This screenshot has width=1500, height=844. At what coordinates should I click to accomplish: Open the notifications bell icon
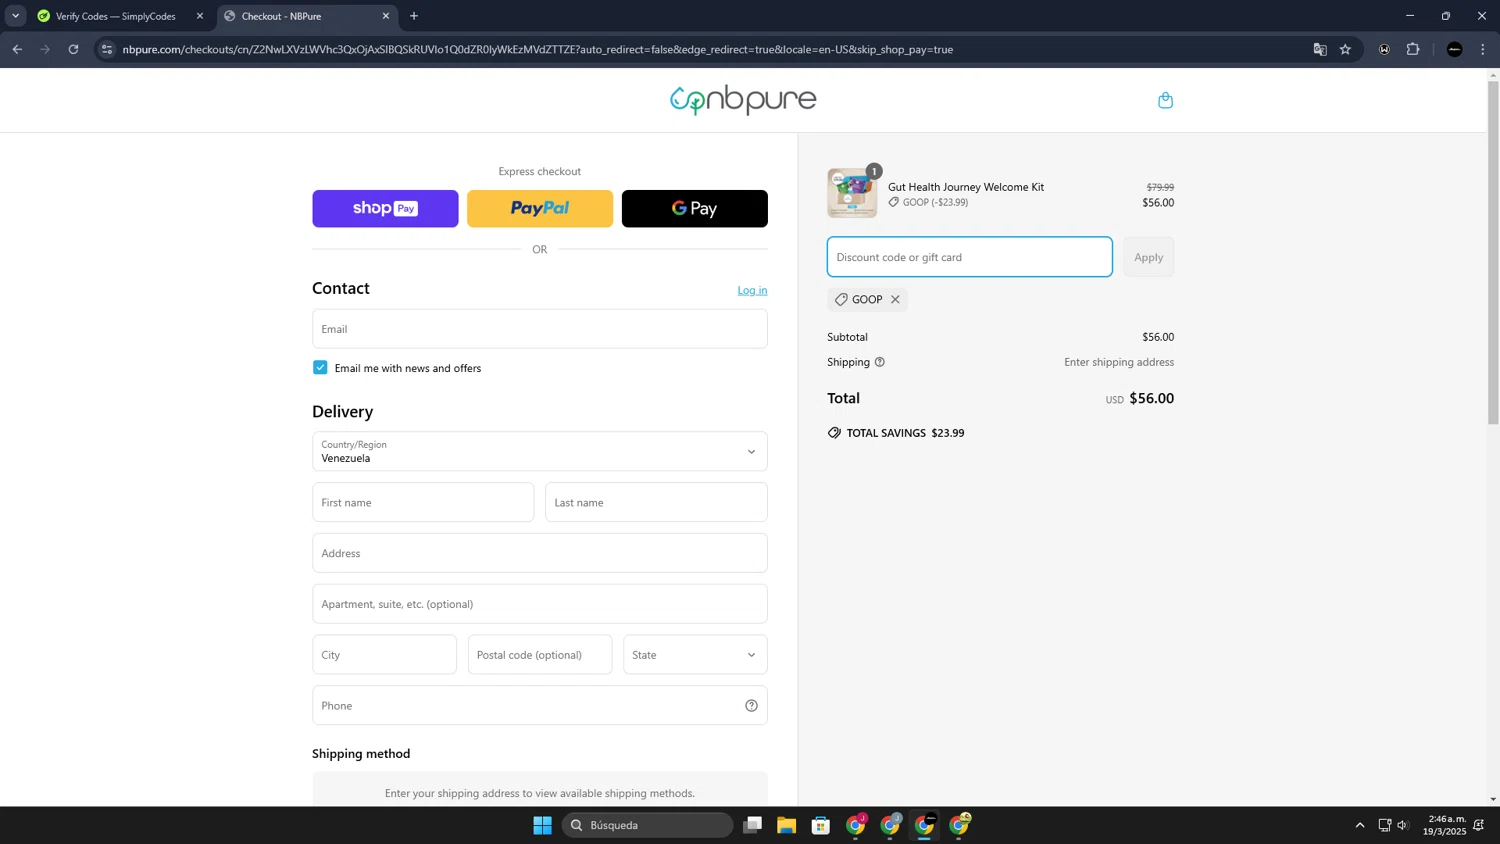tap(1479, 825)
